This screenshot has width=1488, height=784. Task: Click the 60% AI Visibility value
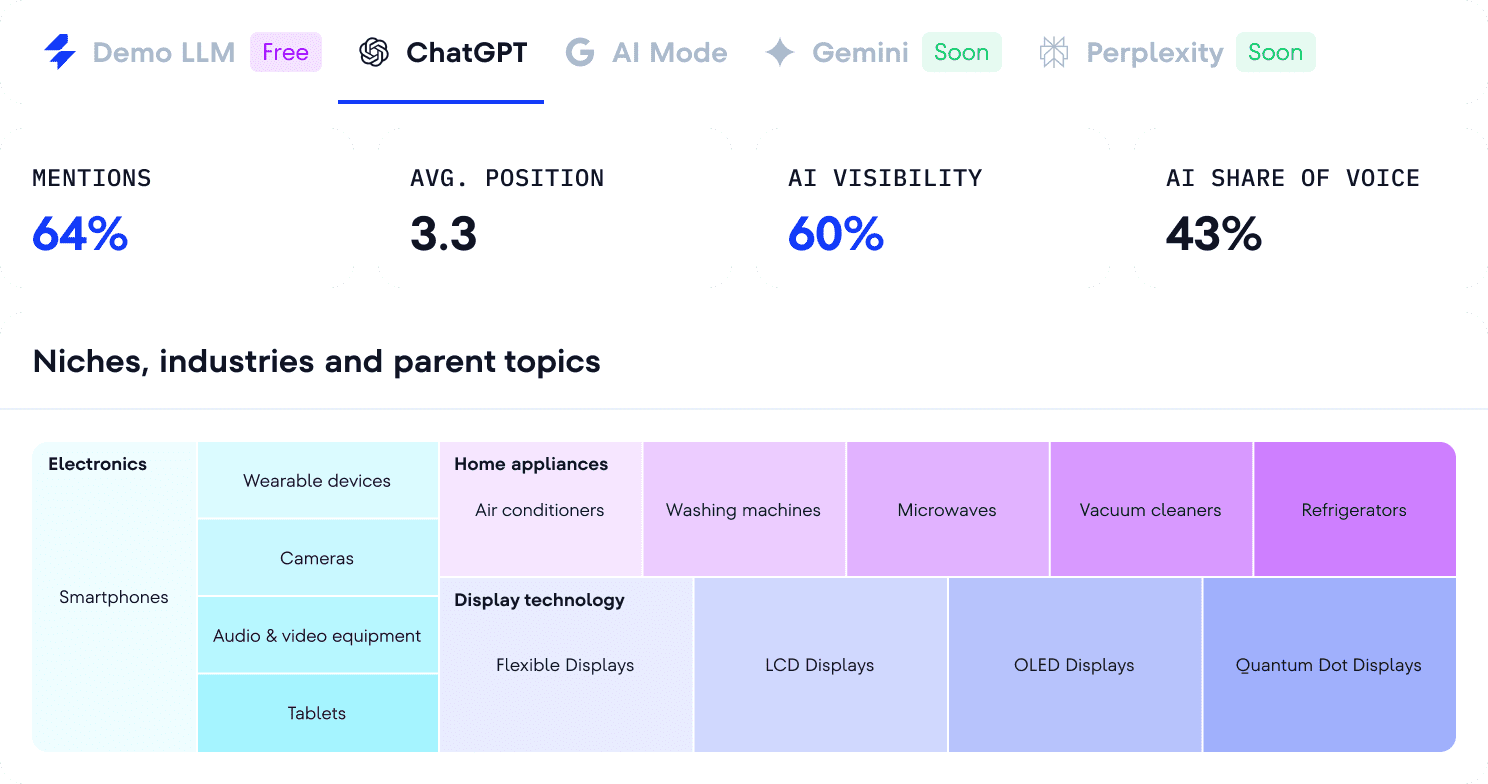tap(836, 234)
